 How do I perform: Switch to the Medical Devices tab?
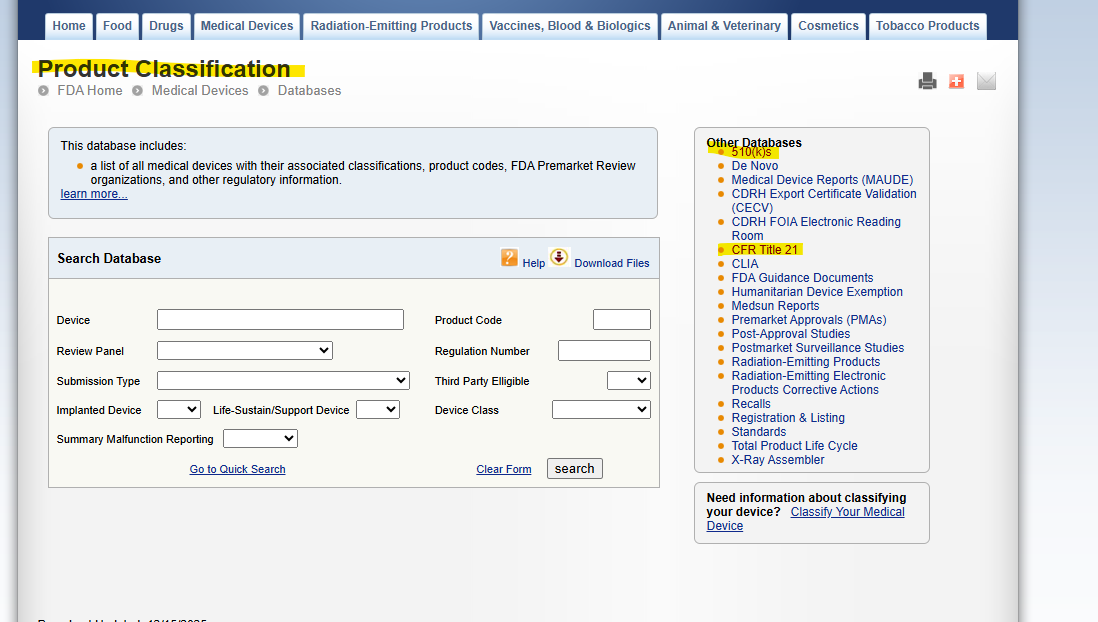tap(247, 26)
